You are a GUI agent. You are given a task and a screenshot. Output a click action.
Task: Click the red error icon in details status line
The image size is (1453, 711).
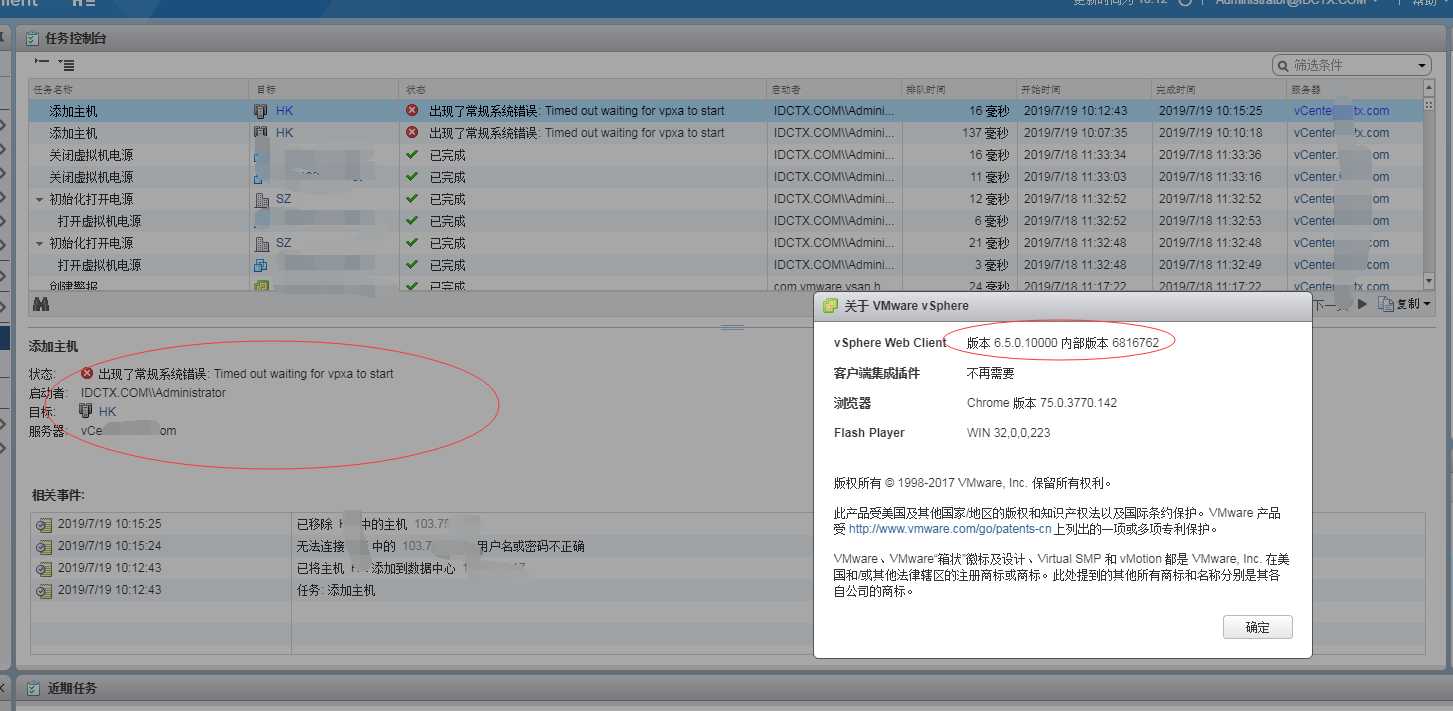pyautogui.click(x=87, y=373)
